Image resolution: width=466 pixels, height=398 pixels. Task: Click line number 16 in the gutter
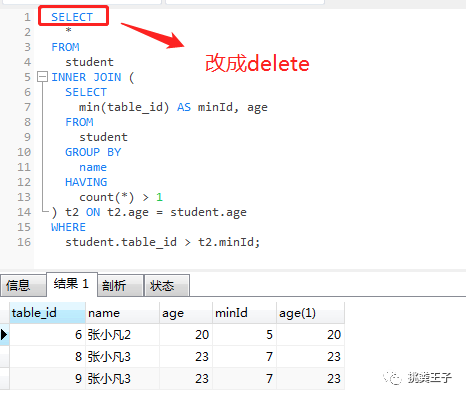[x=24, y=242]
